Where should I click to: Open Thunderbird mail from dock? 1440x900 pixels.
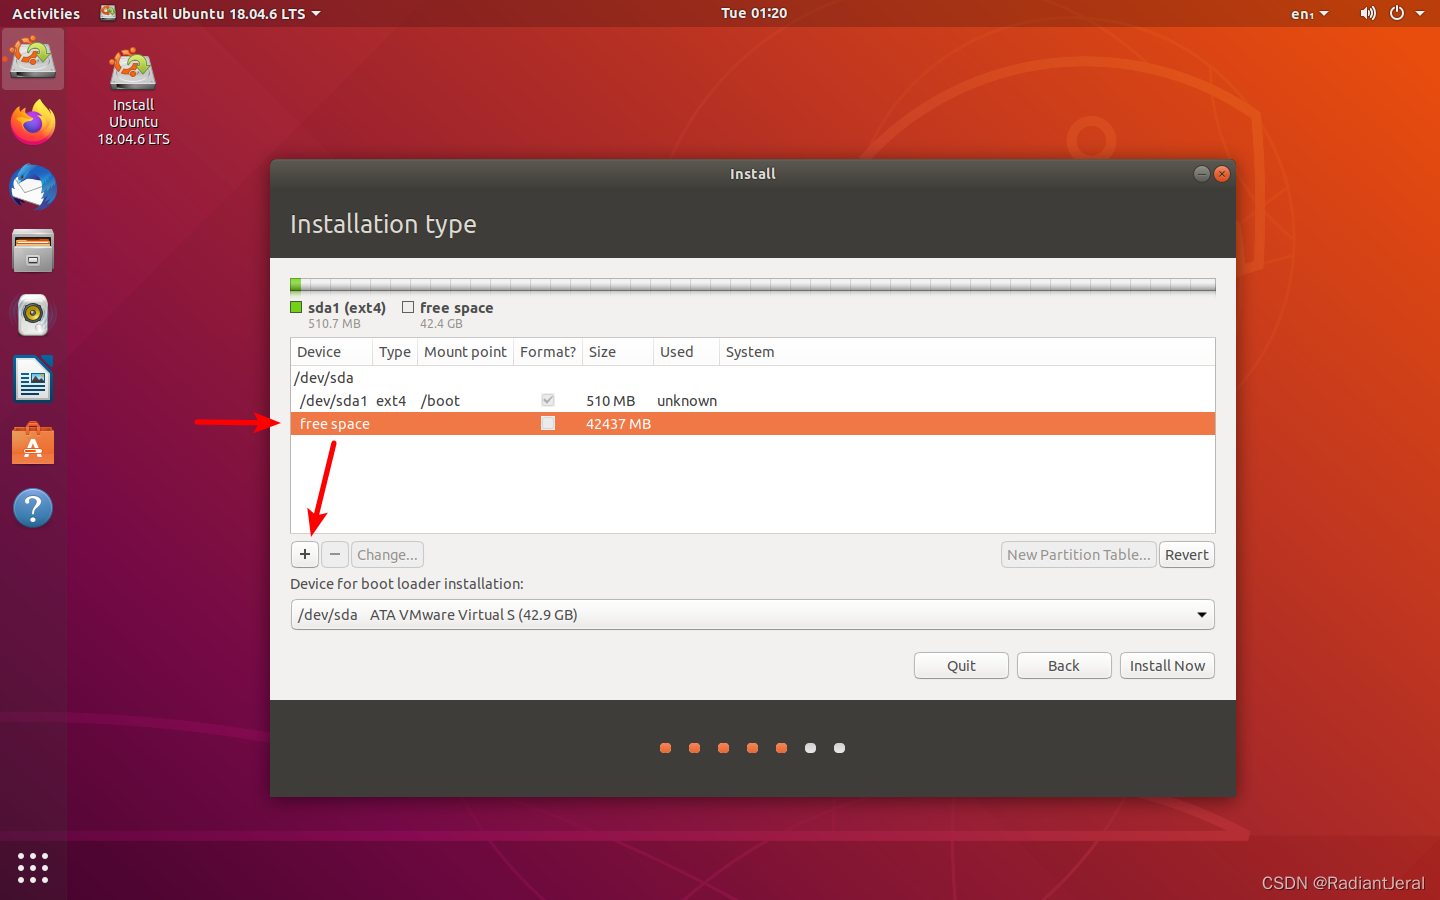(33, 187)
